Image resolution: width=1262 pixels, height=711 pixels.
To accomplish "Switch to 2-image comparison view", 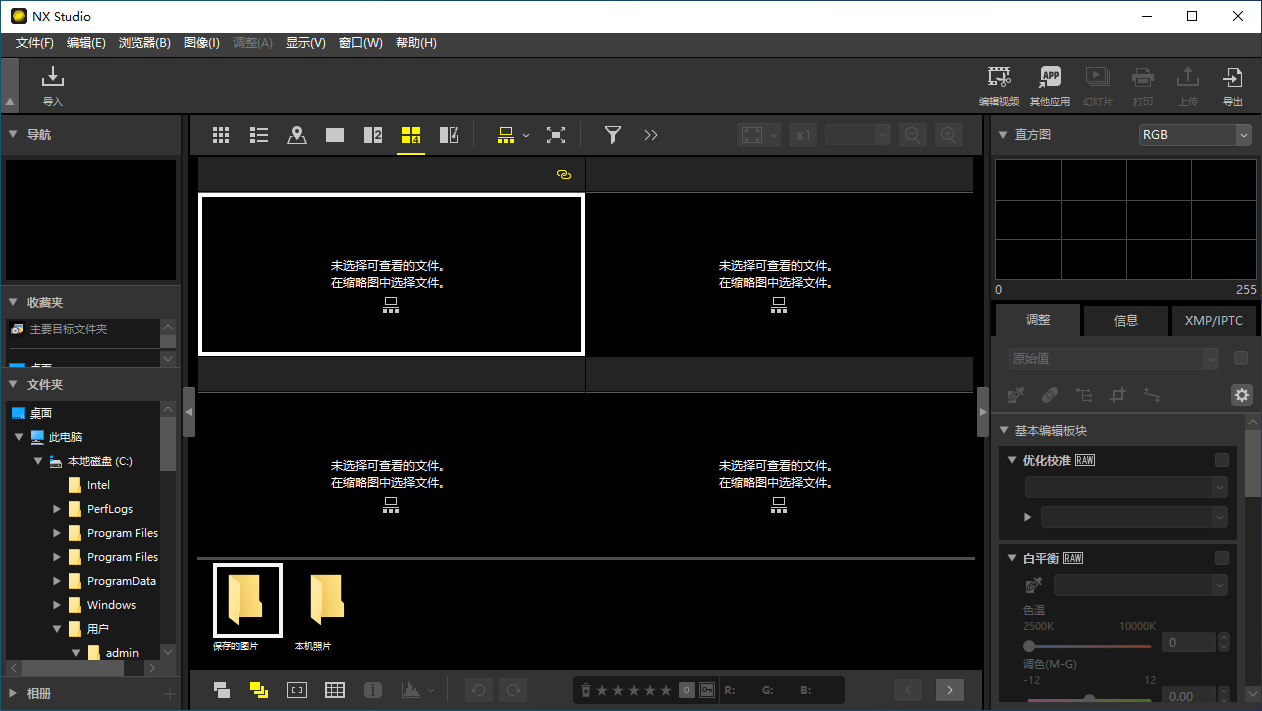I will click(x=372, y=134).
